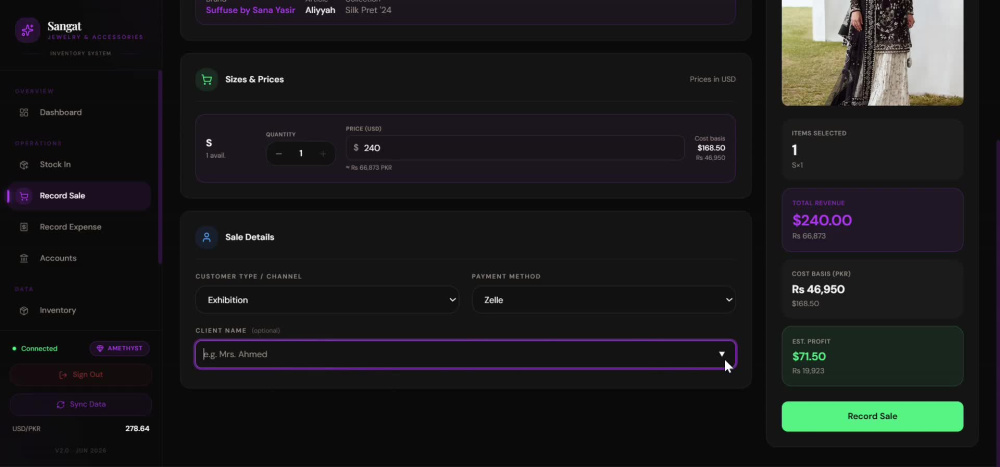Open the Payment Method dropdown showing Zelle
The image size is (1000, 467).
[x=603, y=300]
